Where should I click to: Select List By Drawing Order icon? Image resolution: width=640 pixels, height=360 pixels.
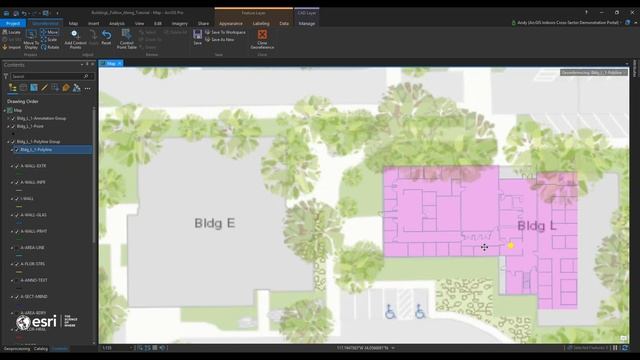13,88
